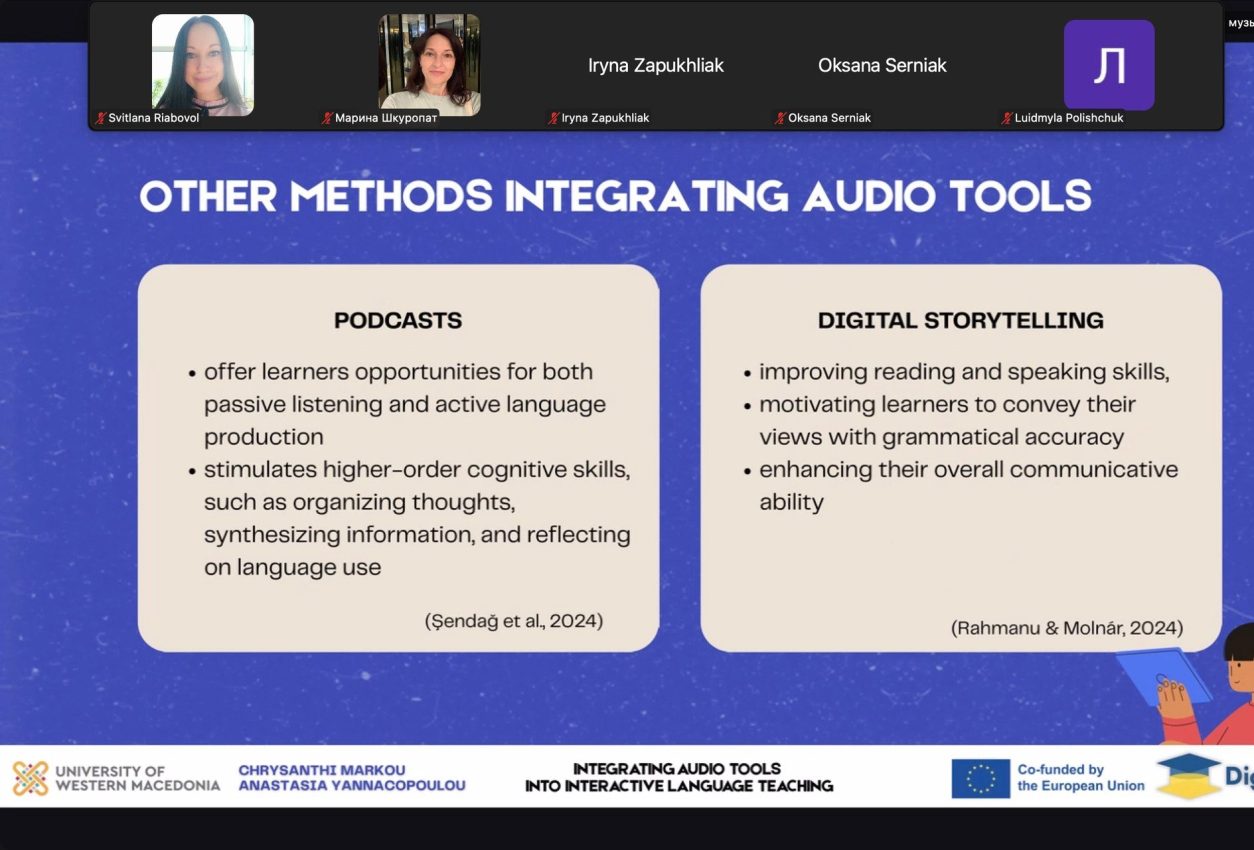
Task: Click the graduation cap logo in the footer
Action: tap(1188, 776)
